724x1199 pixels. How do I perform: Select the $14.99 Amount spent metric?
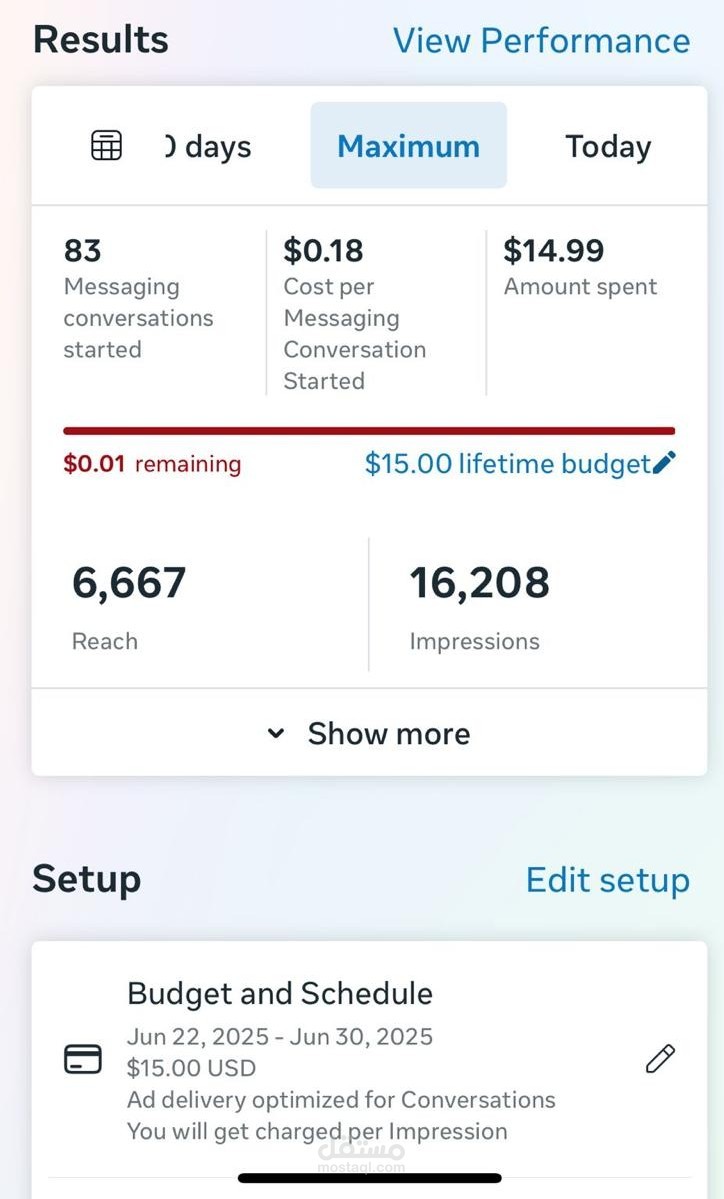[580, 266]
